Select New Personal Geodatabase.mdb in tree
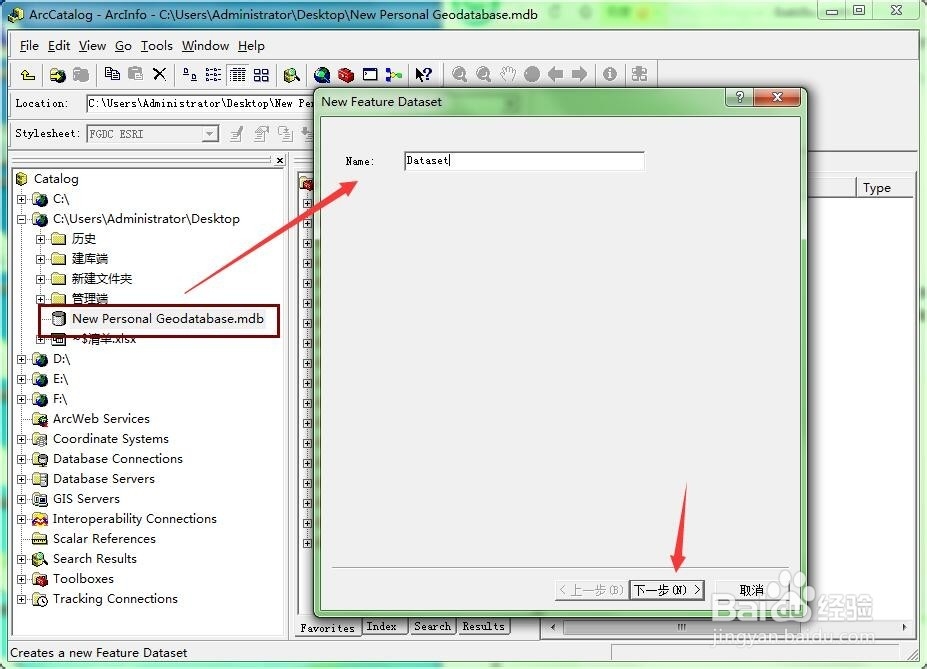927x669 pixels. 167,319
